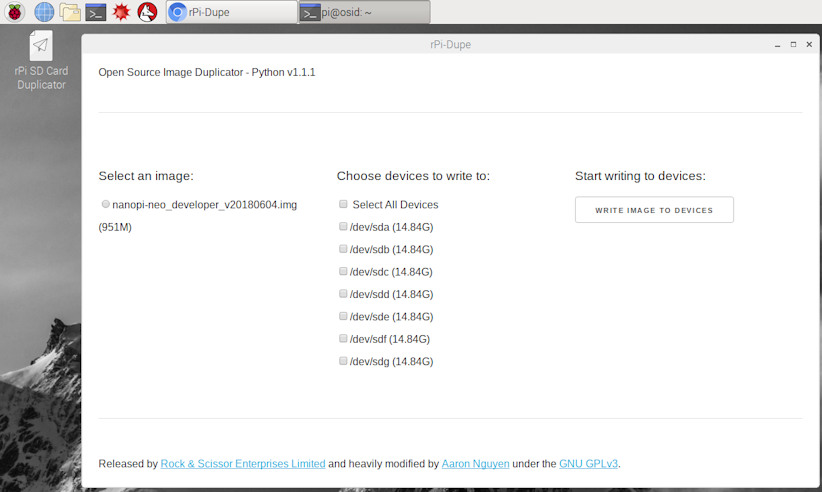The width and height of the screenshot is (822, 492).
Task: Open rPi SD Card Duplicator desktop shortcut
Action: click(41, 61)
